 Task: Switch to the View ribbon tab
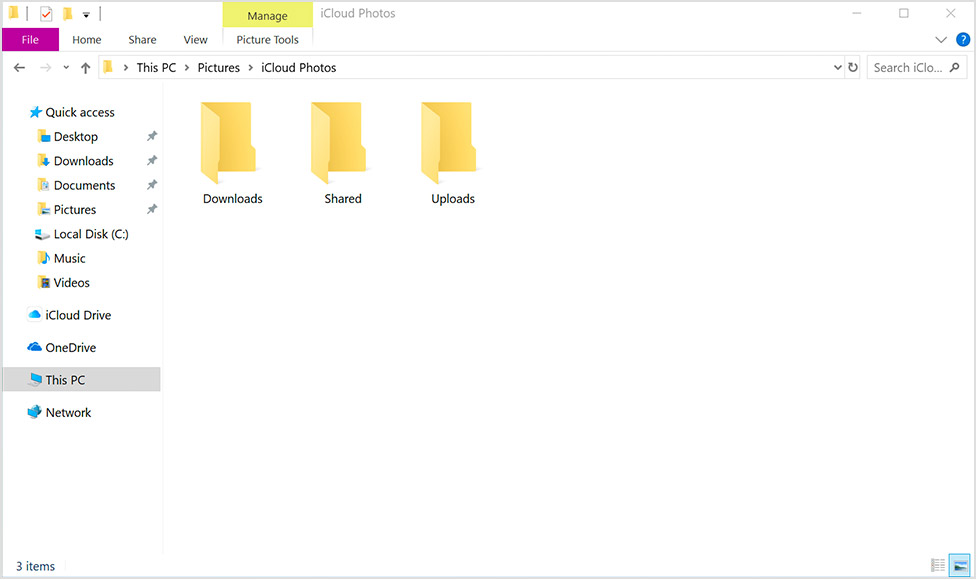click(x=195, y=40)
